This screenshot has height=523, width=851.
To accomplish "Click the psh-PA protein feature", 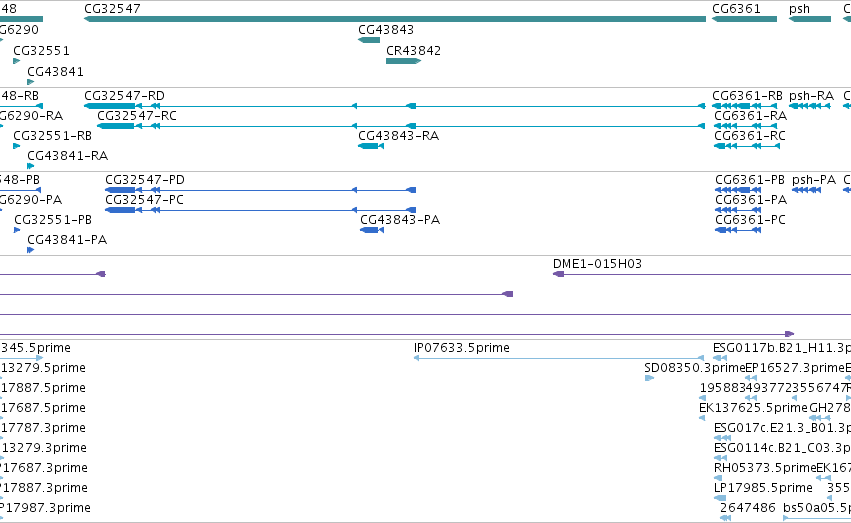I will (806, 190).
